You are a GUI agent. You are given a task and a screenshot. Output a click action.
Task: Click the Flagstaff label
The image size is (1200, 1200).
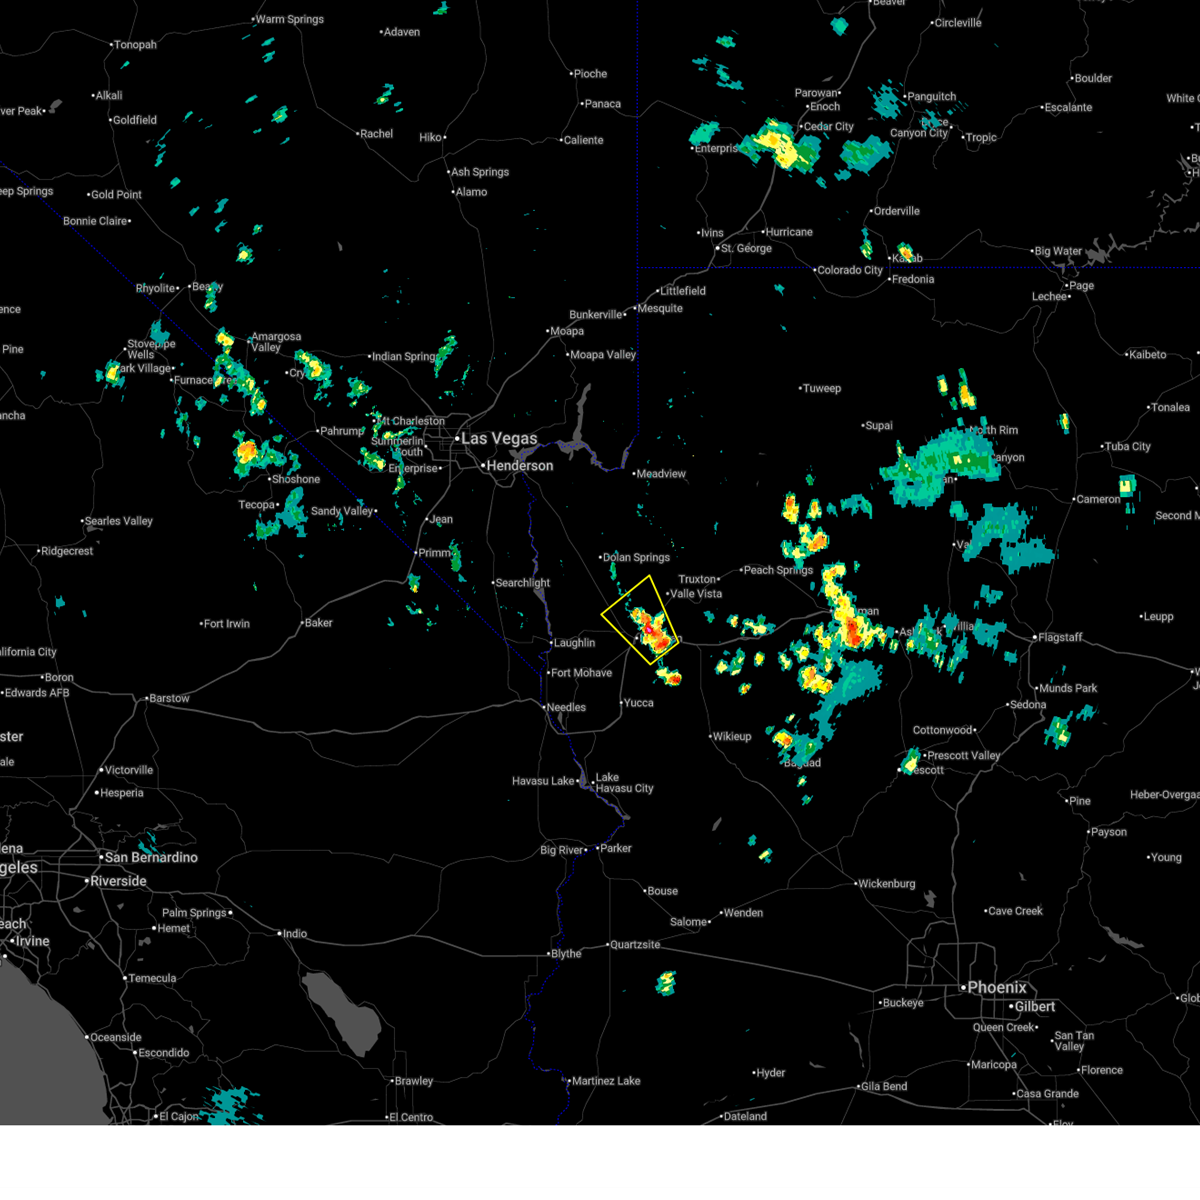(x=1061, y=637)
